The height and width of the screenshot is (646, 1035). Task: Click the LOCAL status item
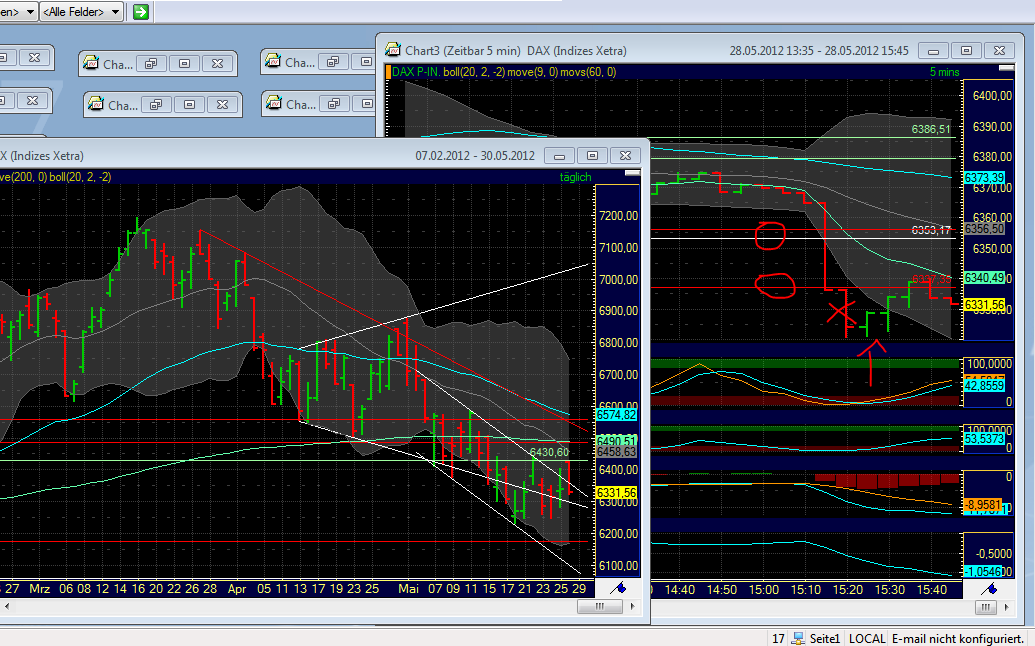point(866,638)
